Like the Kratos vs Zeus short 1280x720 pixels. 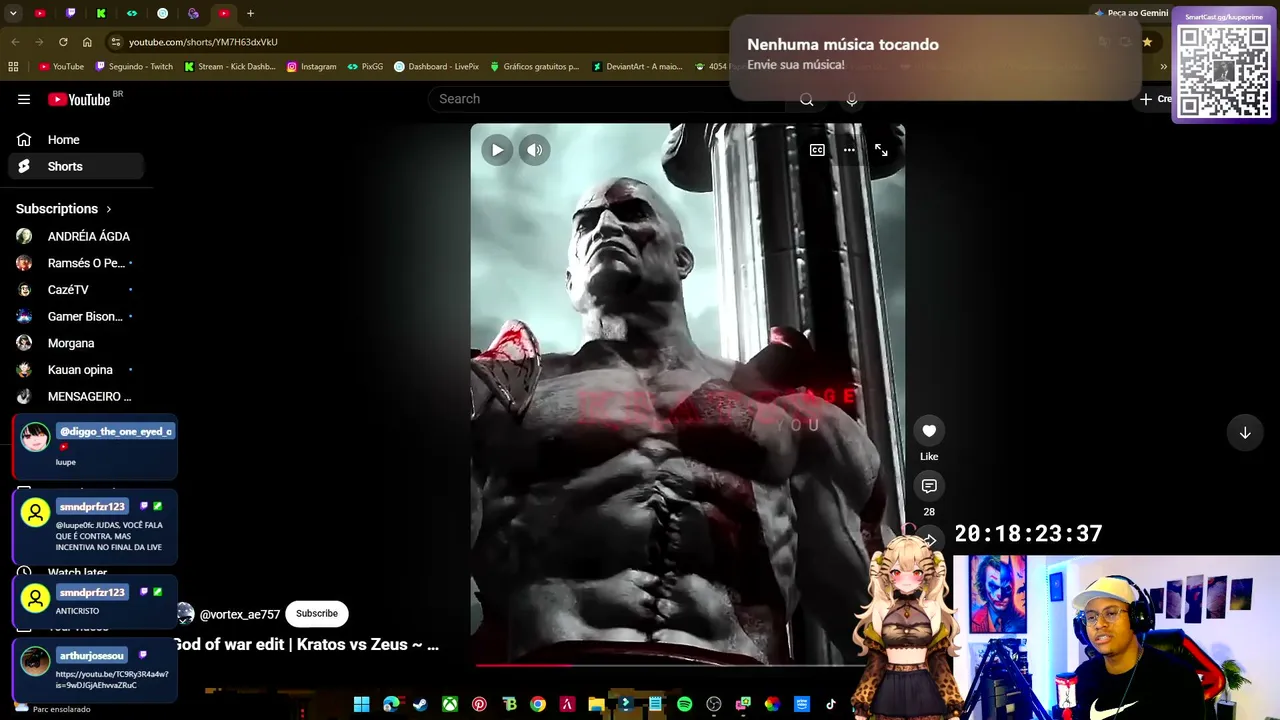(x=929, y=431)
